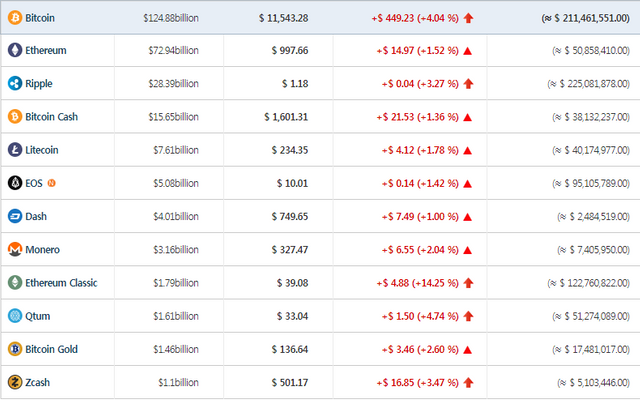Open the Bitcoin Cash name link

[51, 116]
